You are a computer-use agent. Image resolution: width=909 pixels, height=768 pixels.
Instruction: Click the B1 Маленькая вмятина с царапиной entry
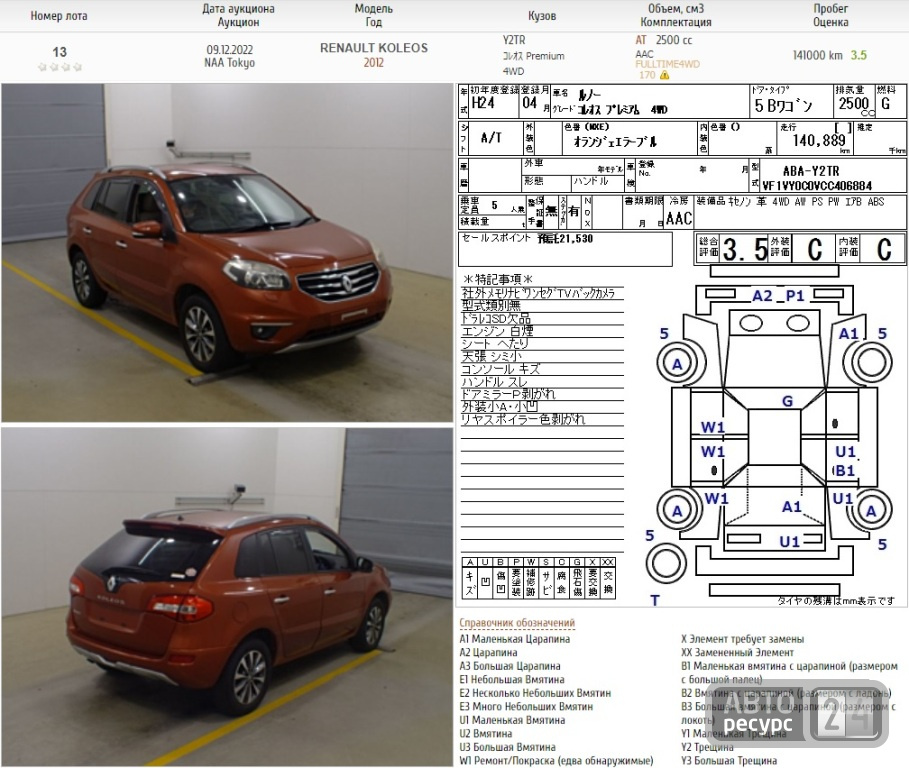[789, 673]
